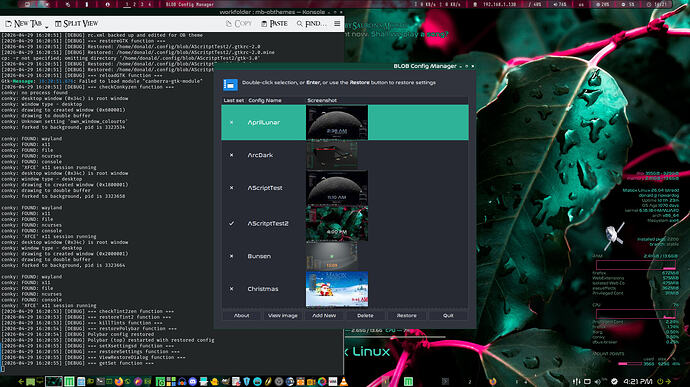Viewport: 690px width, 387px height.
Task: Click the About button in BLOB Config Manager
Action: [241, 316]
